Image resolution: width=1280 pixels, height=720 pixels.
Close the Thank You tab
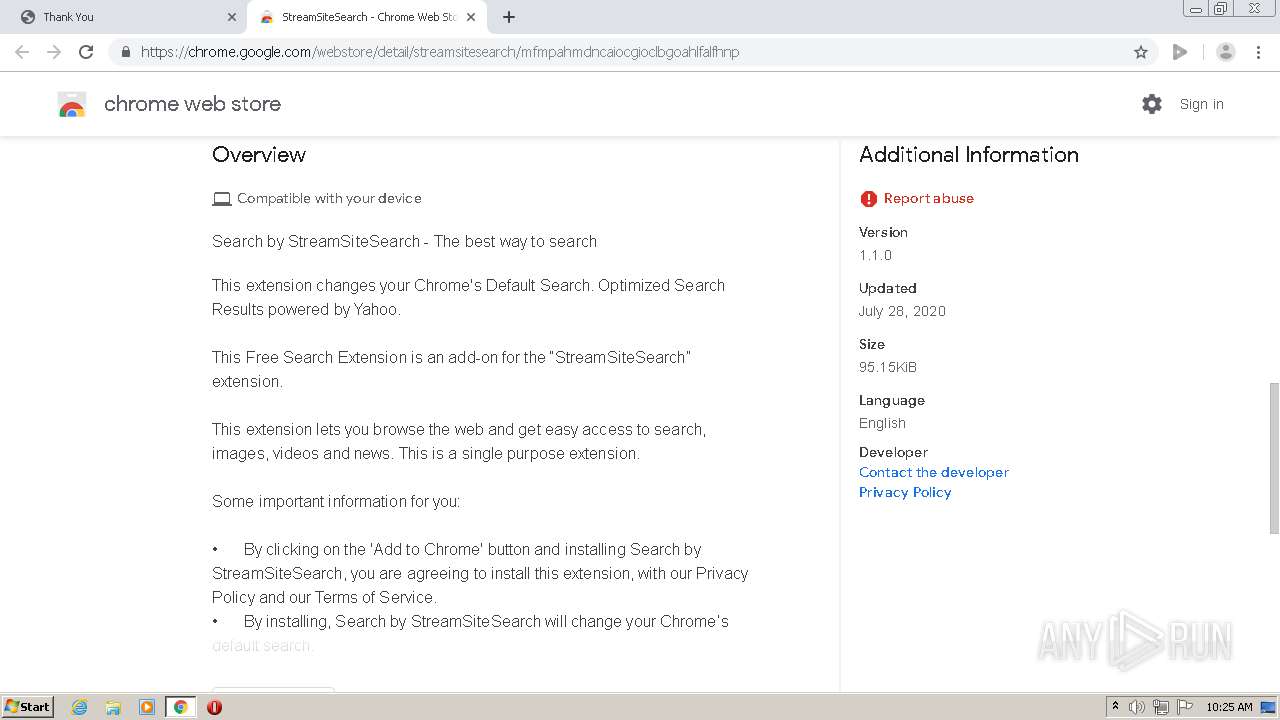[232, 17]
